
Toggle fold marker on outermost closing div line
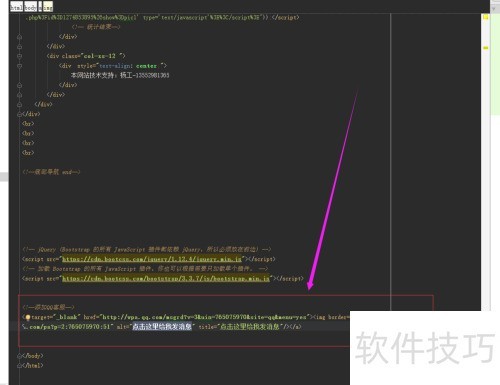coord(19,114)
